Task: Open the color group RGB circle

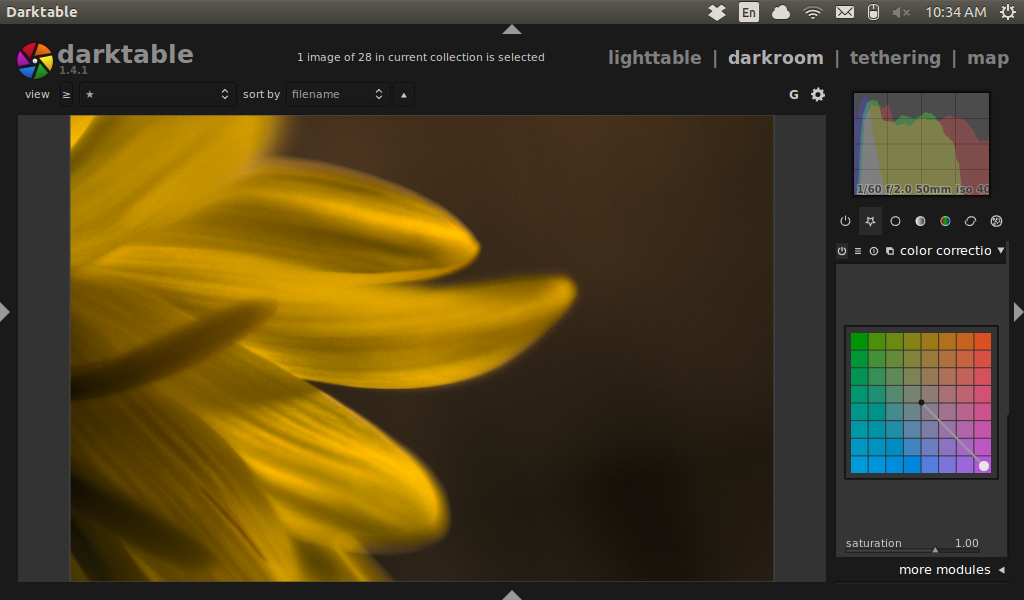Action: [945, 221]
